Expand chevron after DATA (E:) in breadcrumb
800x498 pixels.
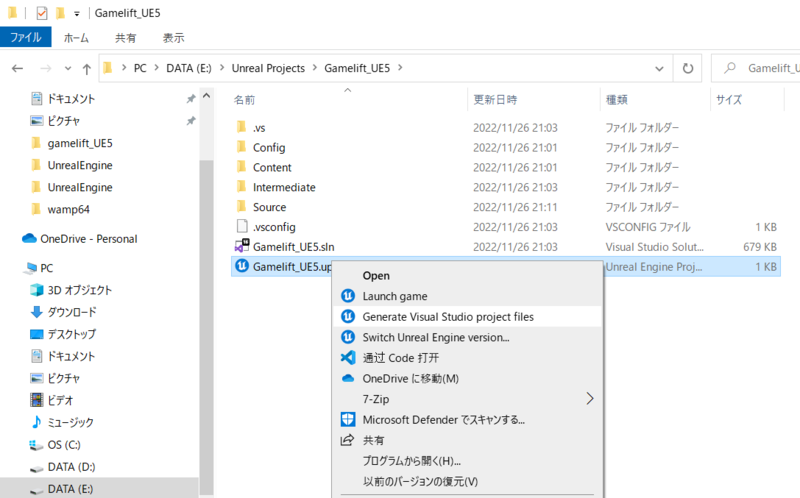point(222,68)
